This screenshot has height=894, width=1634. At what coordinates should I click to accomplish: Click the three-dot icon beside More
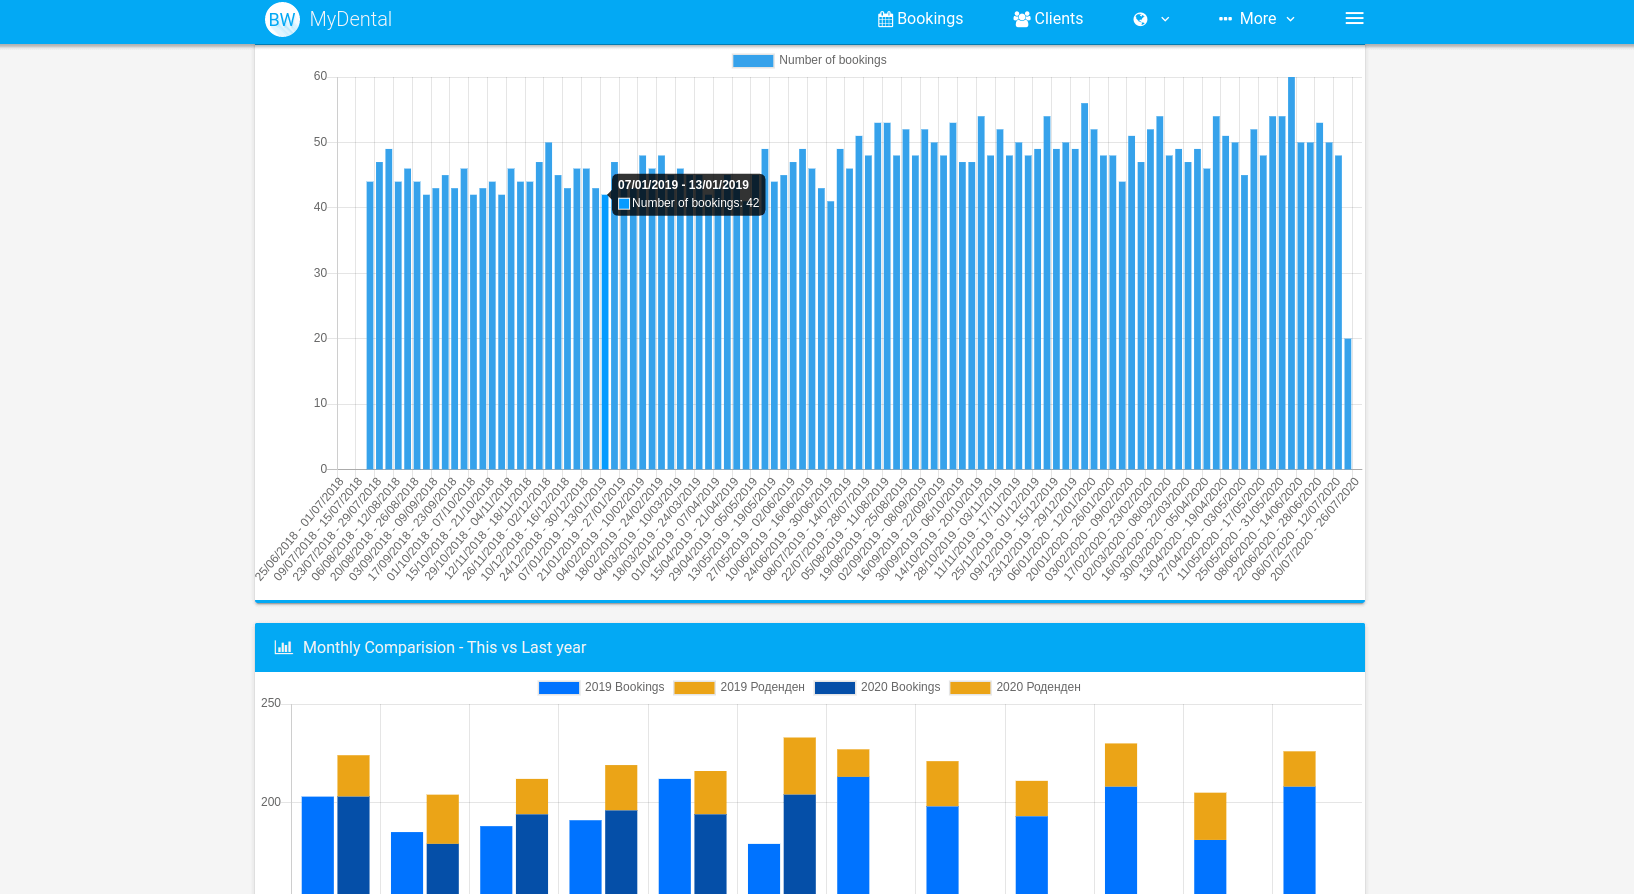pyautogui.click(x=1225, y=19)
